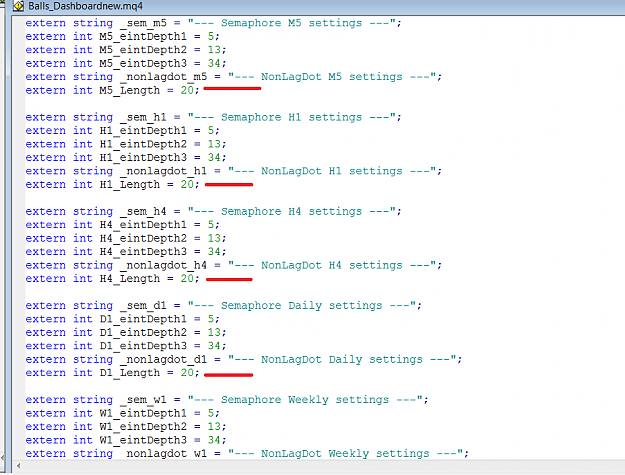
Task: Click line 'extern int H4_eintDepth1 = 5;'
Action: [122, 225]
